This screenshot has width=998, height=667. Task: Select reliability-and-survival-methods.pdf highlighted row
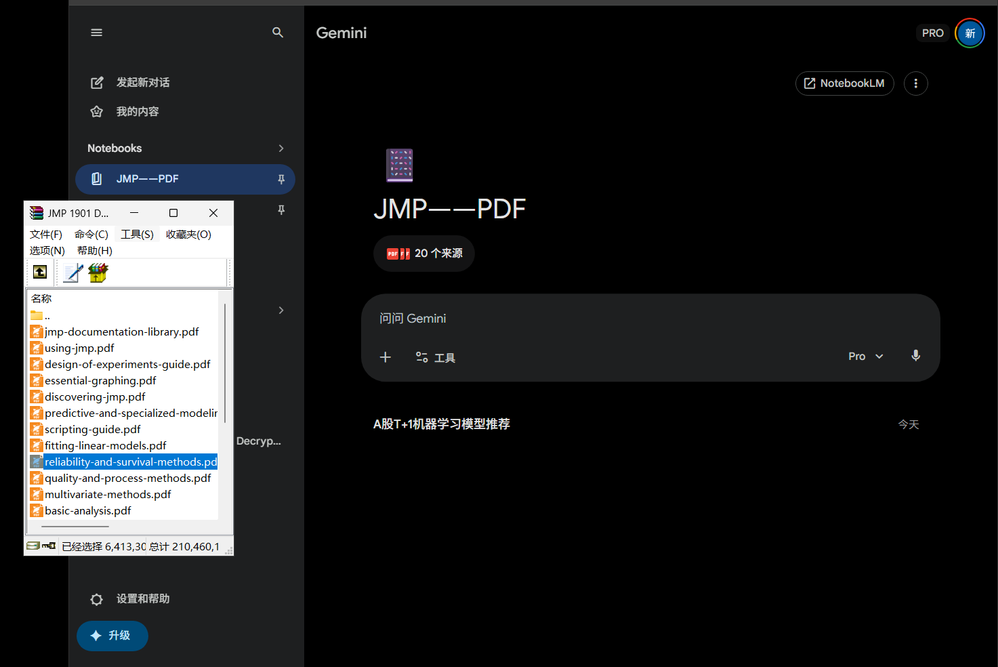coord(123,461)
